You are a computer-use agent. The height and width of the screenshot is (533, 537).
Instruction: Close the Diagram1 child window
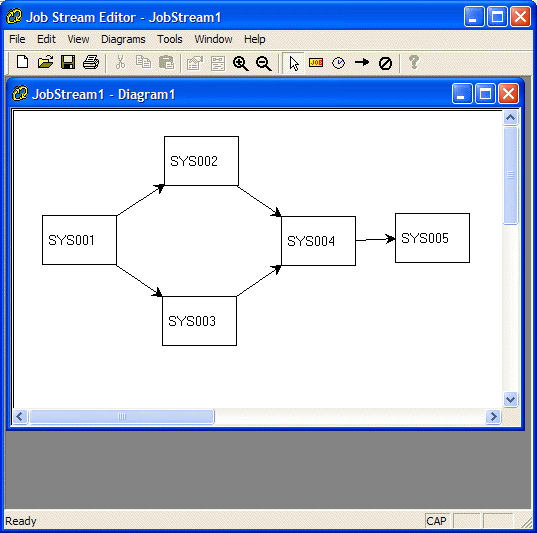click(508, 94)
